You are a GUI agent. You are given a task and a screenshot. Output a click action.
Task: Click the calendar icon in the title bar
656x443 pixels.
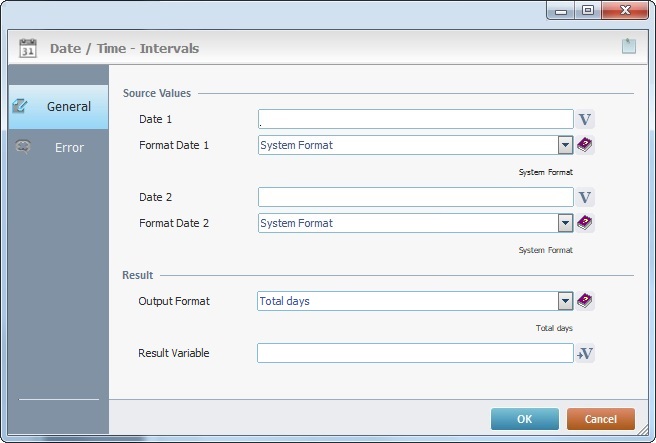(28, 47)
